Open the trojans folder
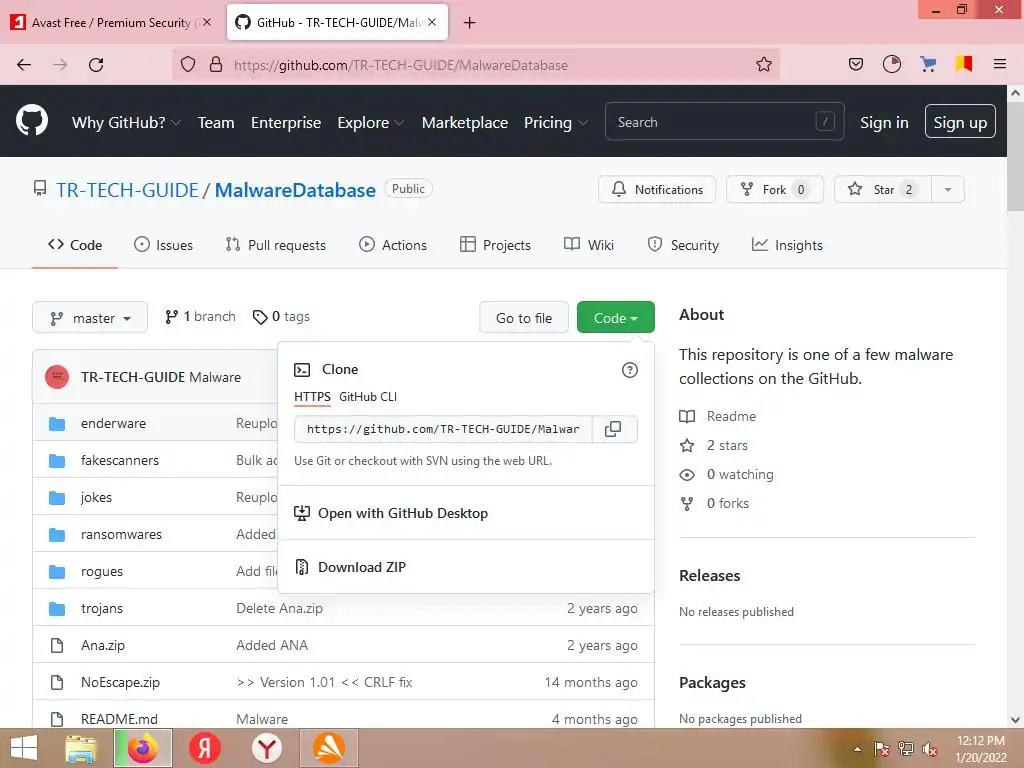This screenshot has height=768, width=1024. [101, 609]
